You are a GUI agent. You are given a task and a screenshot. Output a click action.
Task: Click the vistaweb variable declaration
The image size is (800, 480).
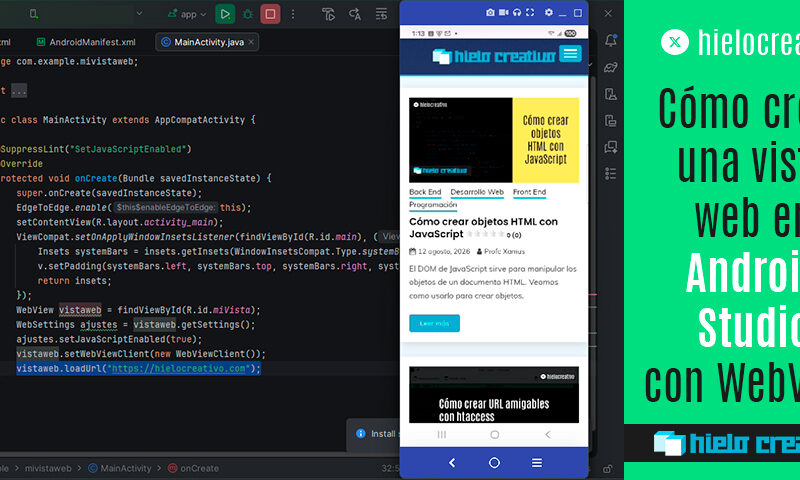(80, 310)
